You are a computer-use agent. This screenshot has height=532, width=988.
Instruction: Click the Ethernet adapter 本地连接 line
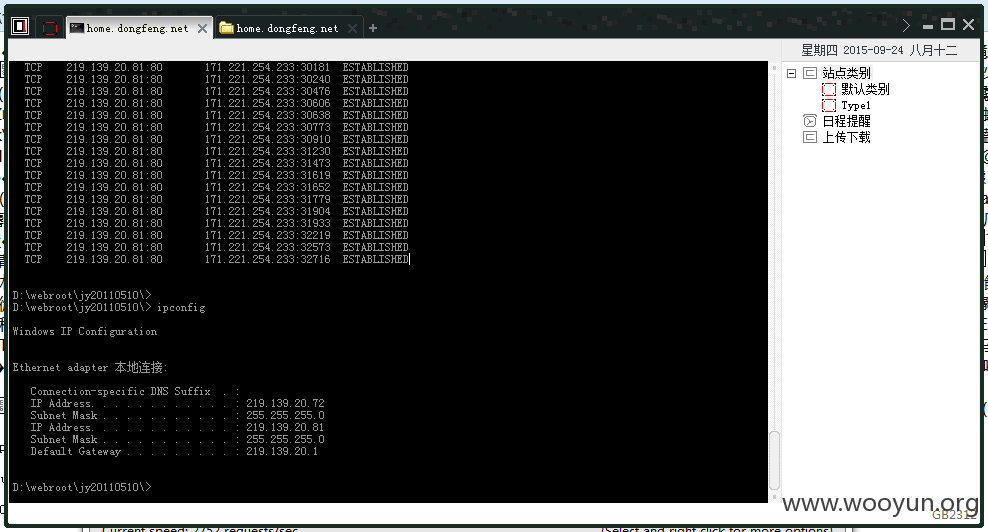pos(89,367)
